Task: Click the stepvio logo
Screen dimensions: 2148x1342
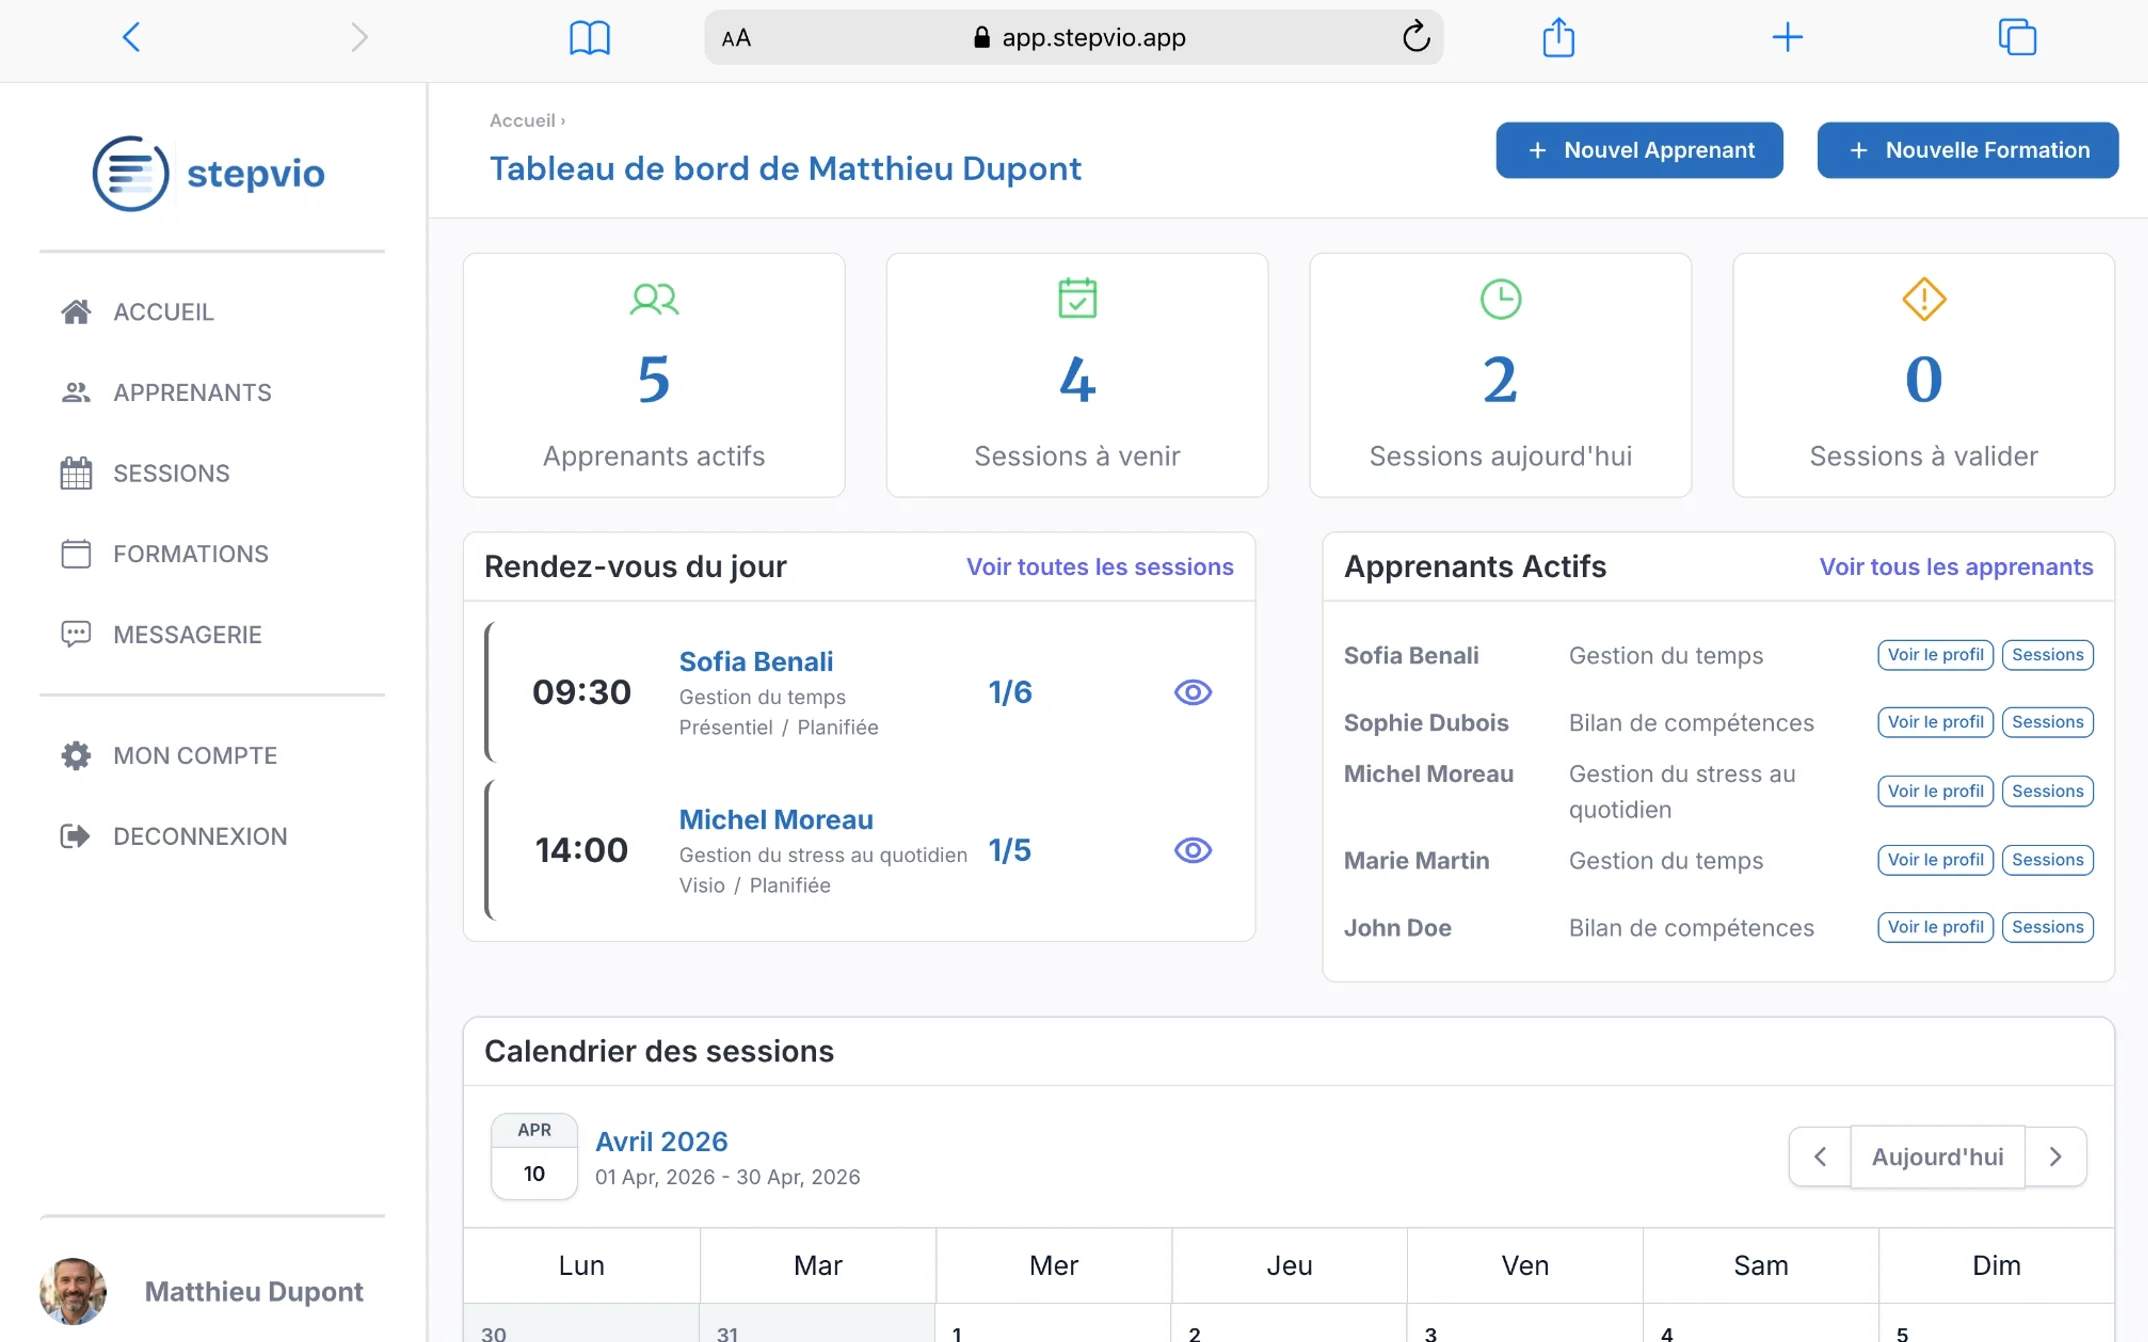Action: tap(208, 172)
